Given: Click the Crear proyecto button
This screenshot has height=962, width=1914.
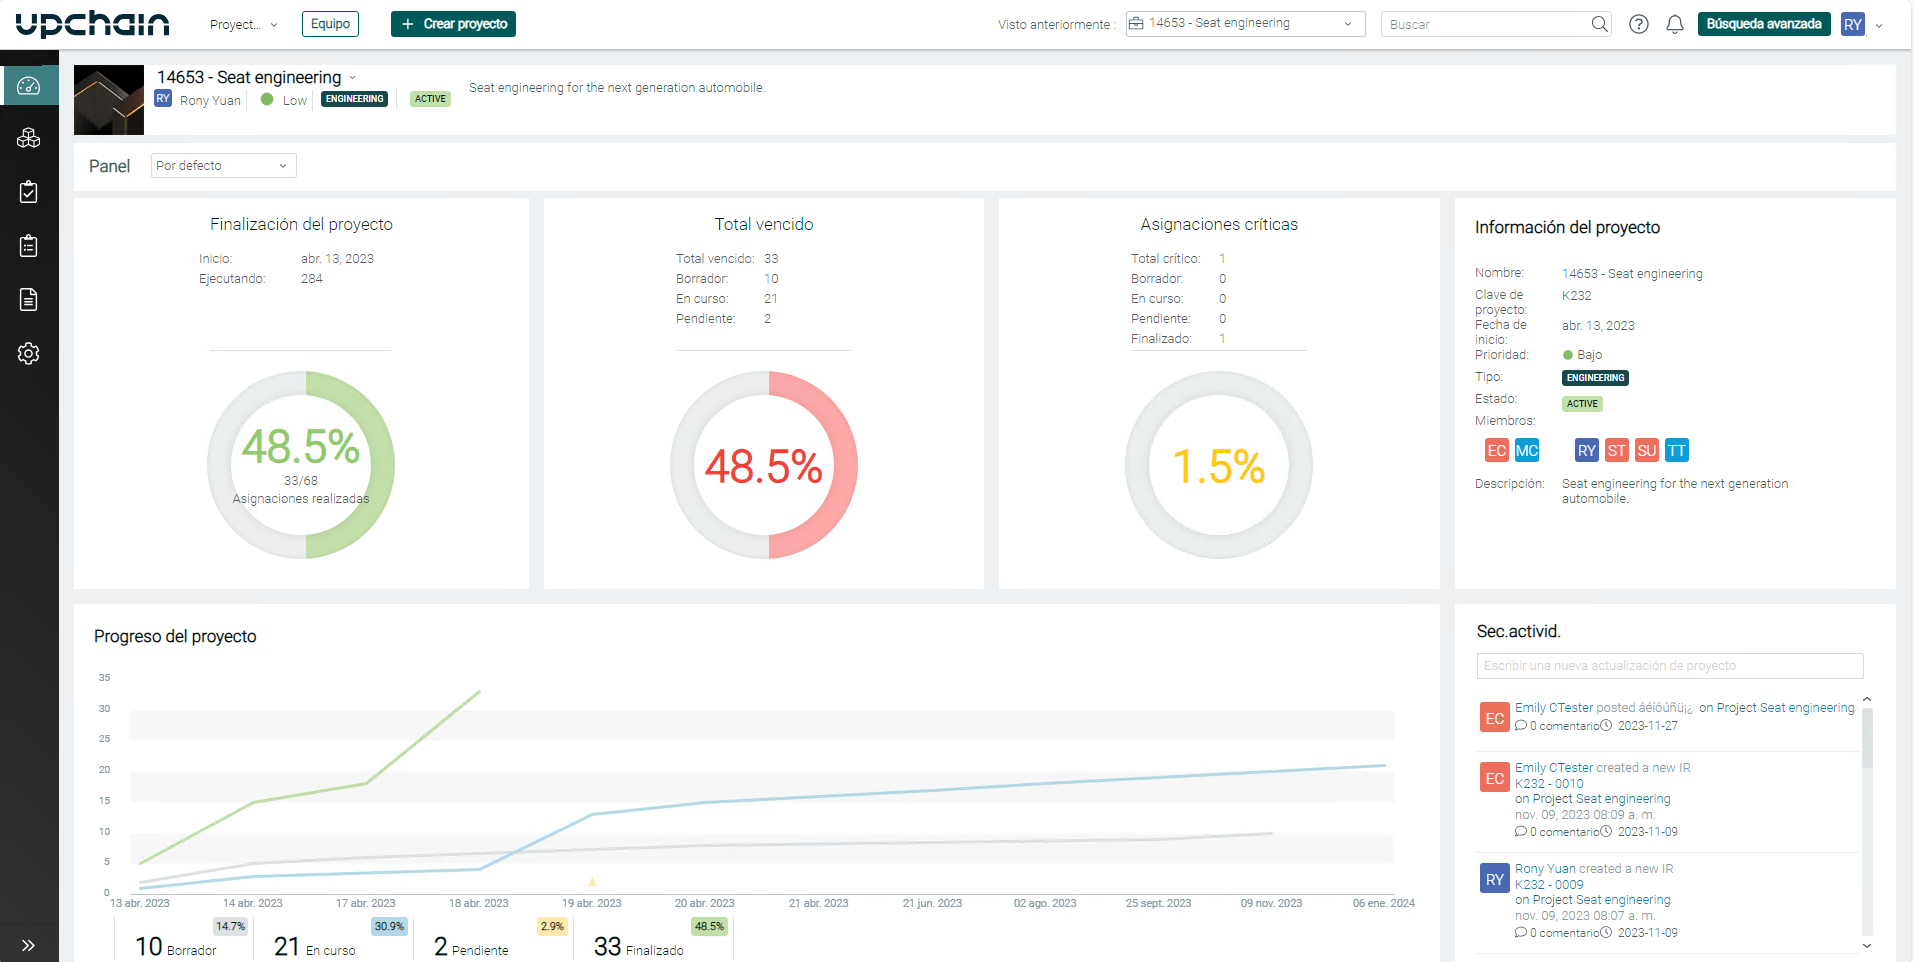Looking at the screenshot, I should tap(453, 24).
